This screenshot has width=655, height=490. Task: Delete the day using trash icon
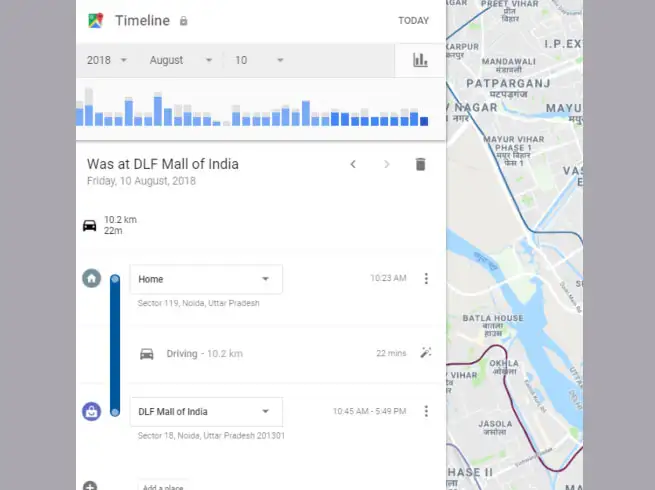click(x=420, y=164)
